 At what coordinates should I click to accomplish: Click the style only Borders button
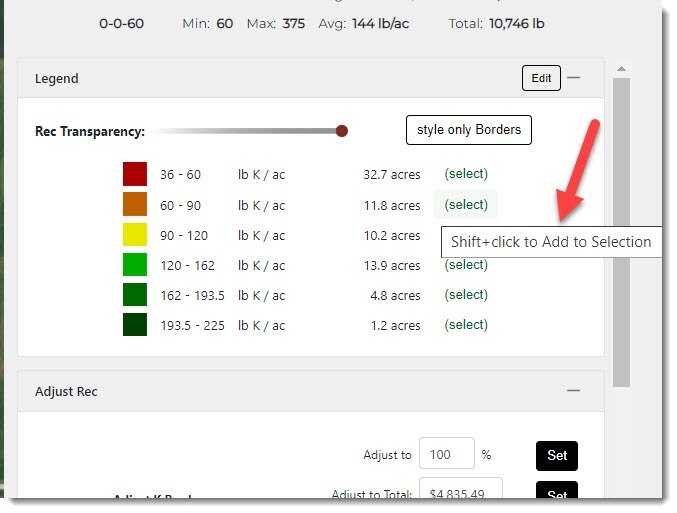pos(469,130)
